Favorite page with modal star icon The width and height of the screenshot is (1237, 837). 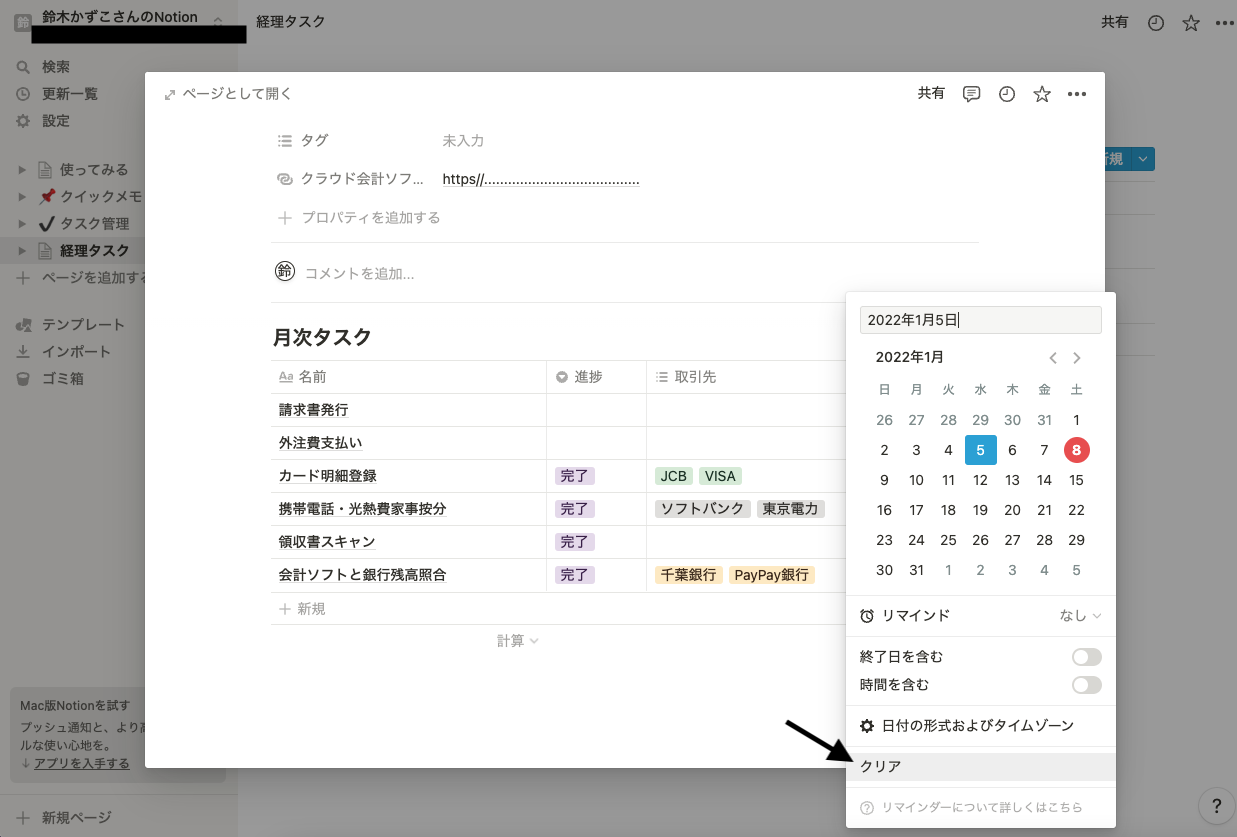click(1042, 94)
